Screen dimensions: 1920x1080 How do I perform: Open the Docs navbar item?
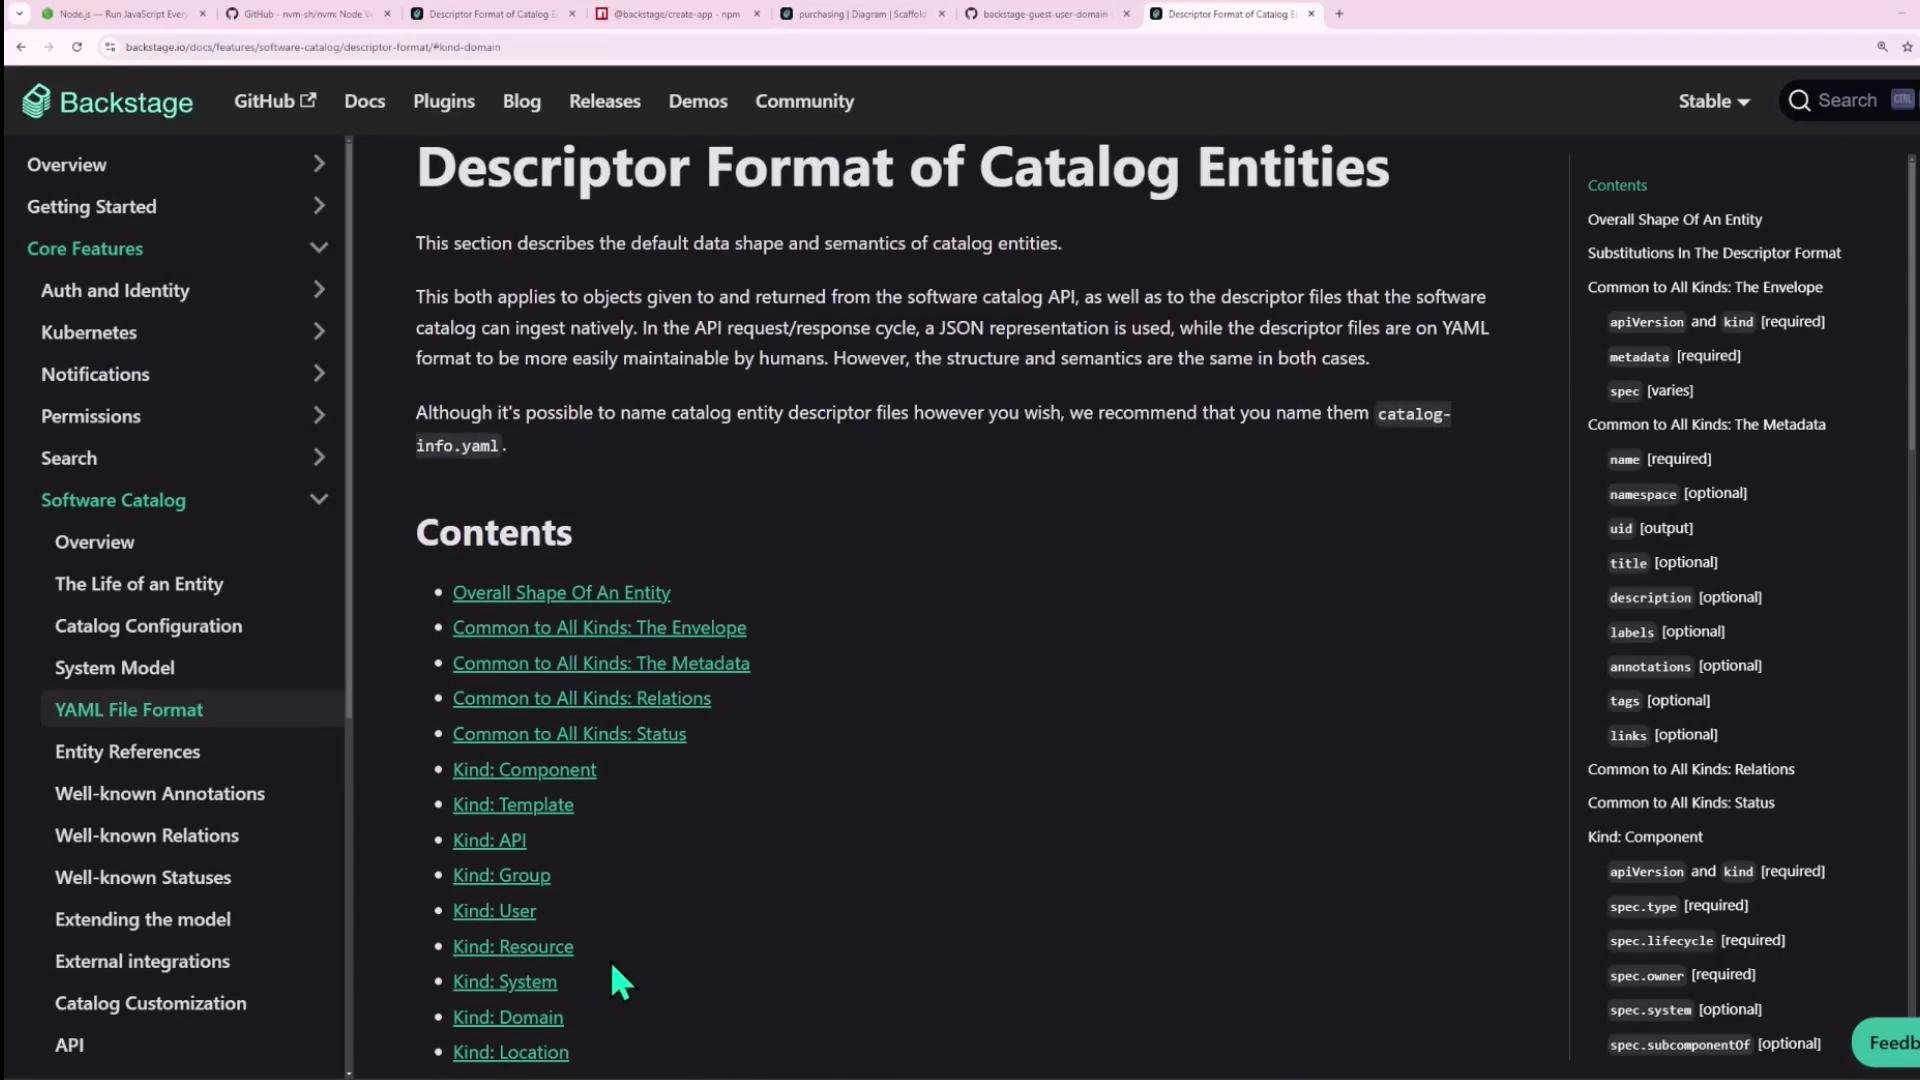point(364,101)
